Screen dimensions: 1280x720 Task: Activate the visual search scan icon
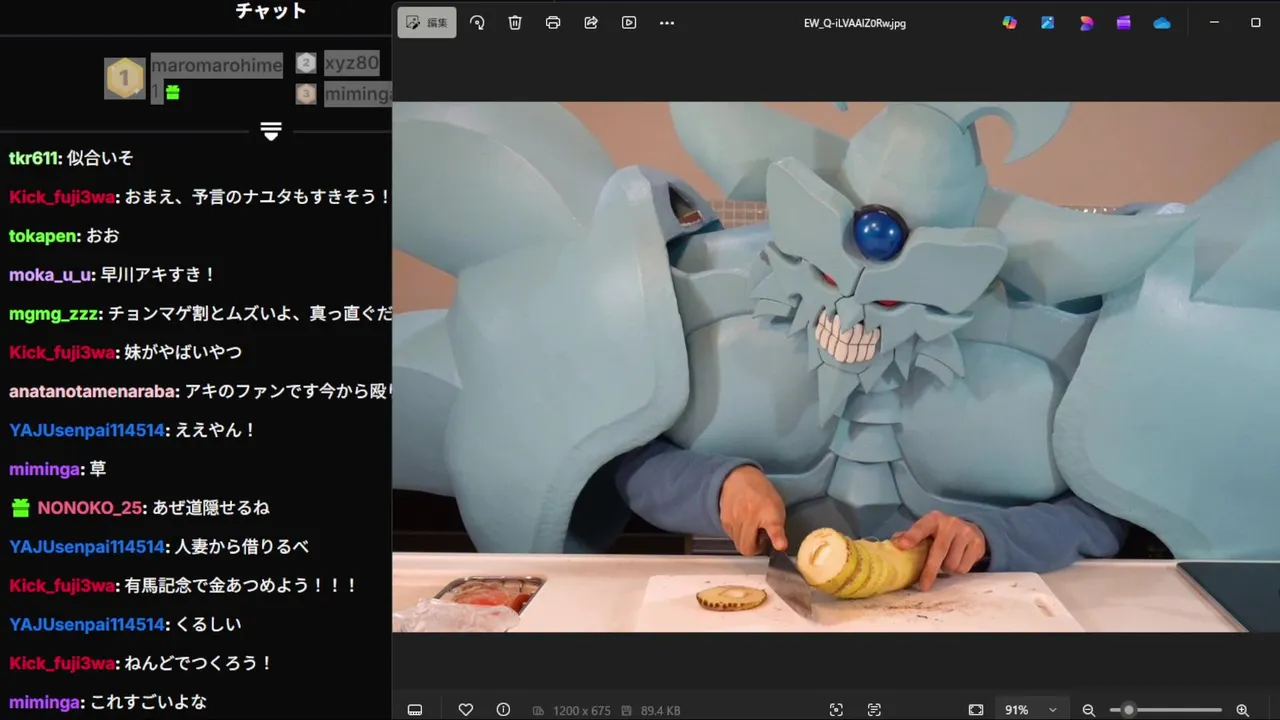(836, 710)
